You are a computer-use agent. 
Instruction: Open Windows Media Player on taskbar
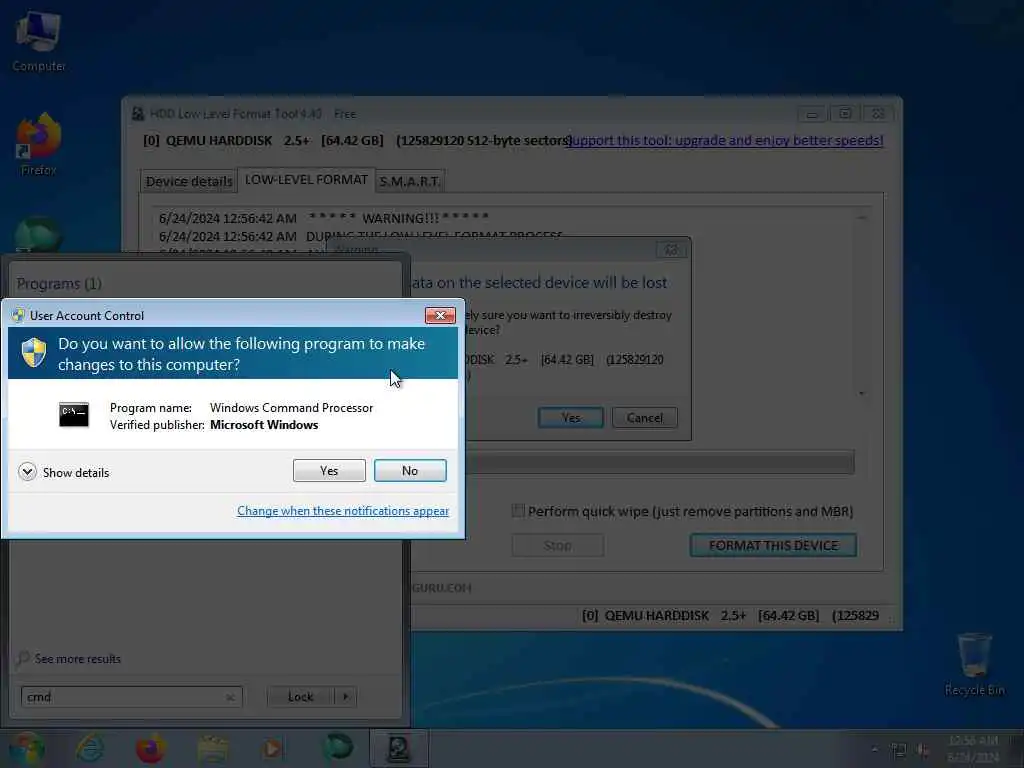coord(272,748)
